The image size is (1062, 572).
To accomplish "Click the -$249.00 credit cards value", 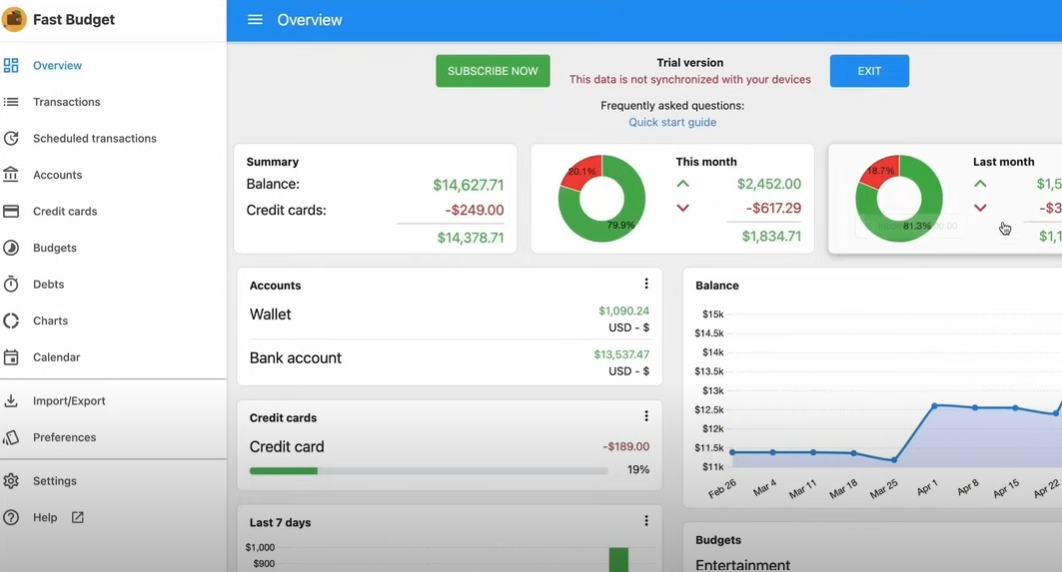I will tap(474, 211).
